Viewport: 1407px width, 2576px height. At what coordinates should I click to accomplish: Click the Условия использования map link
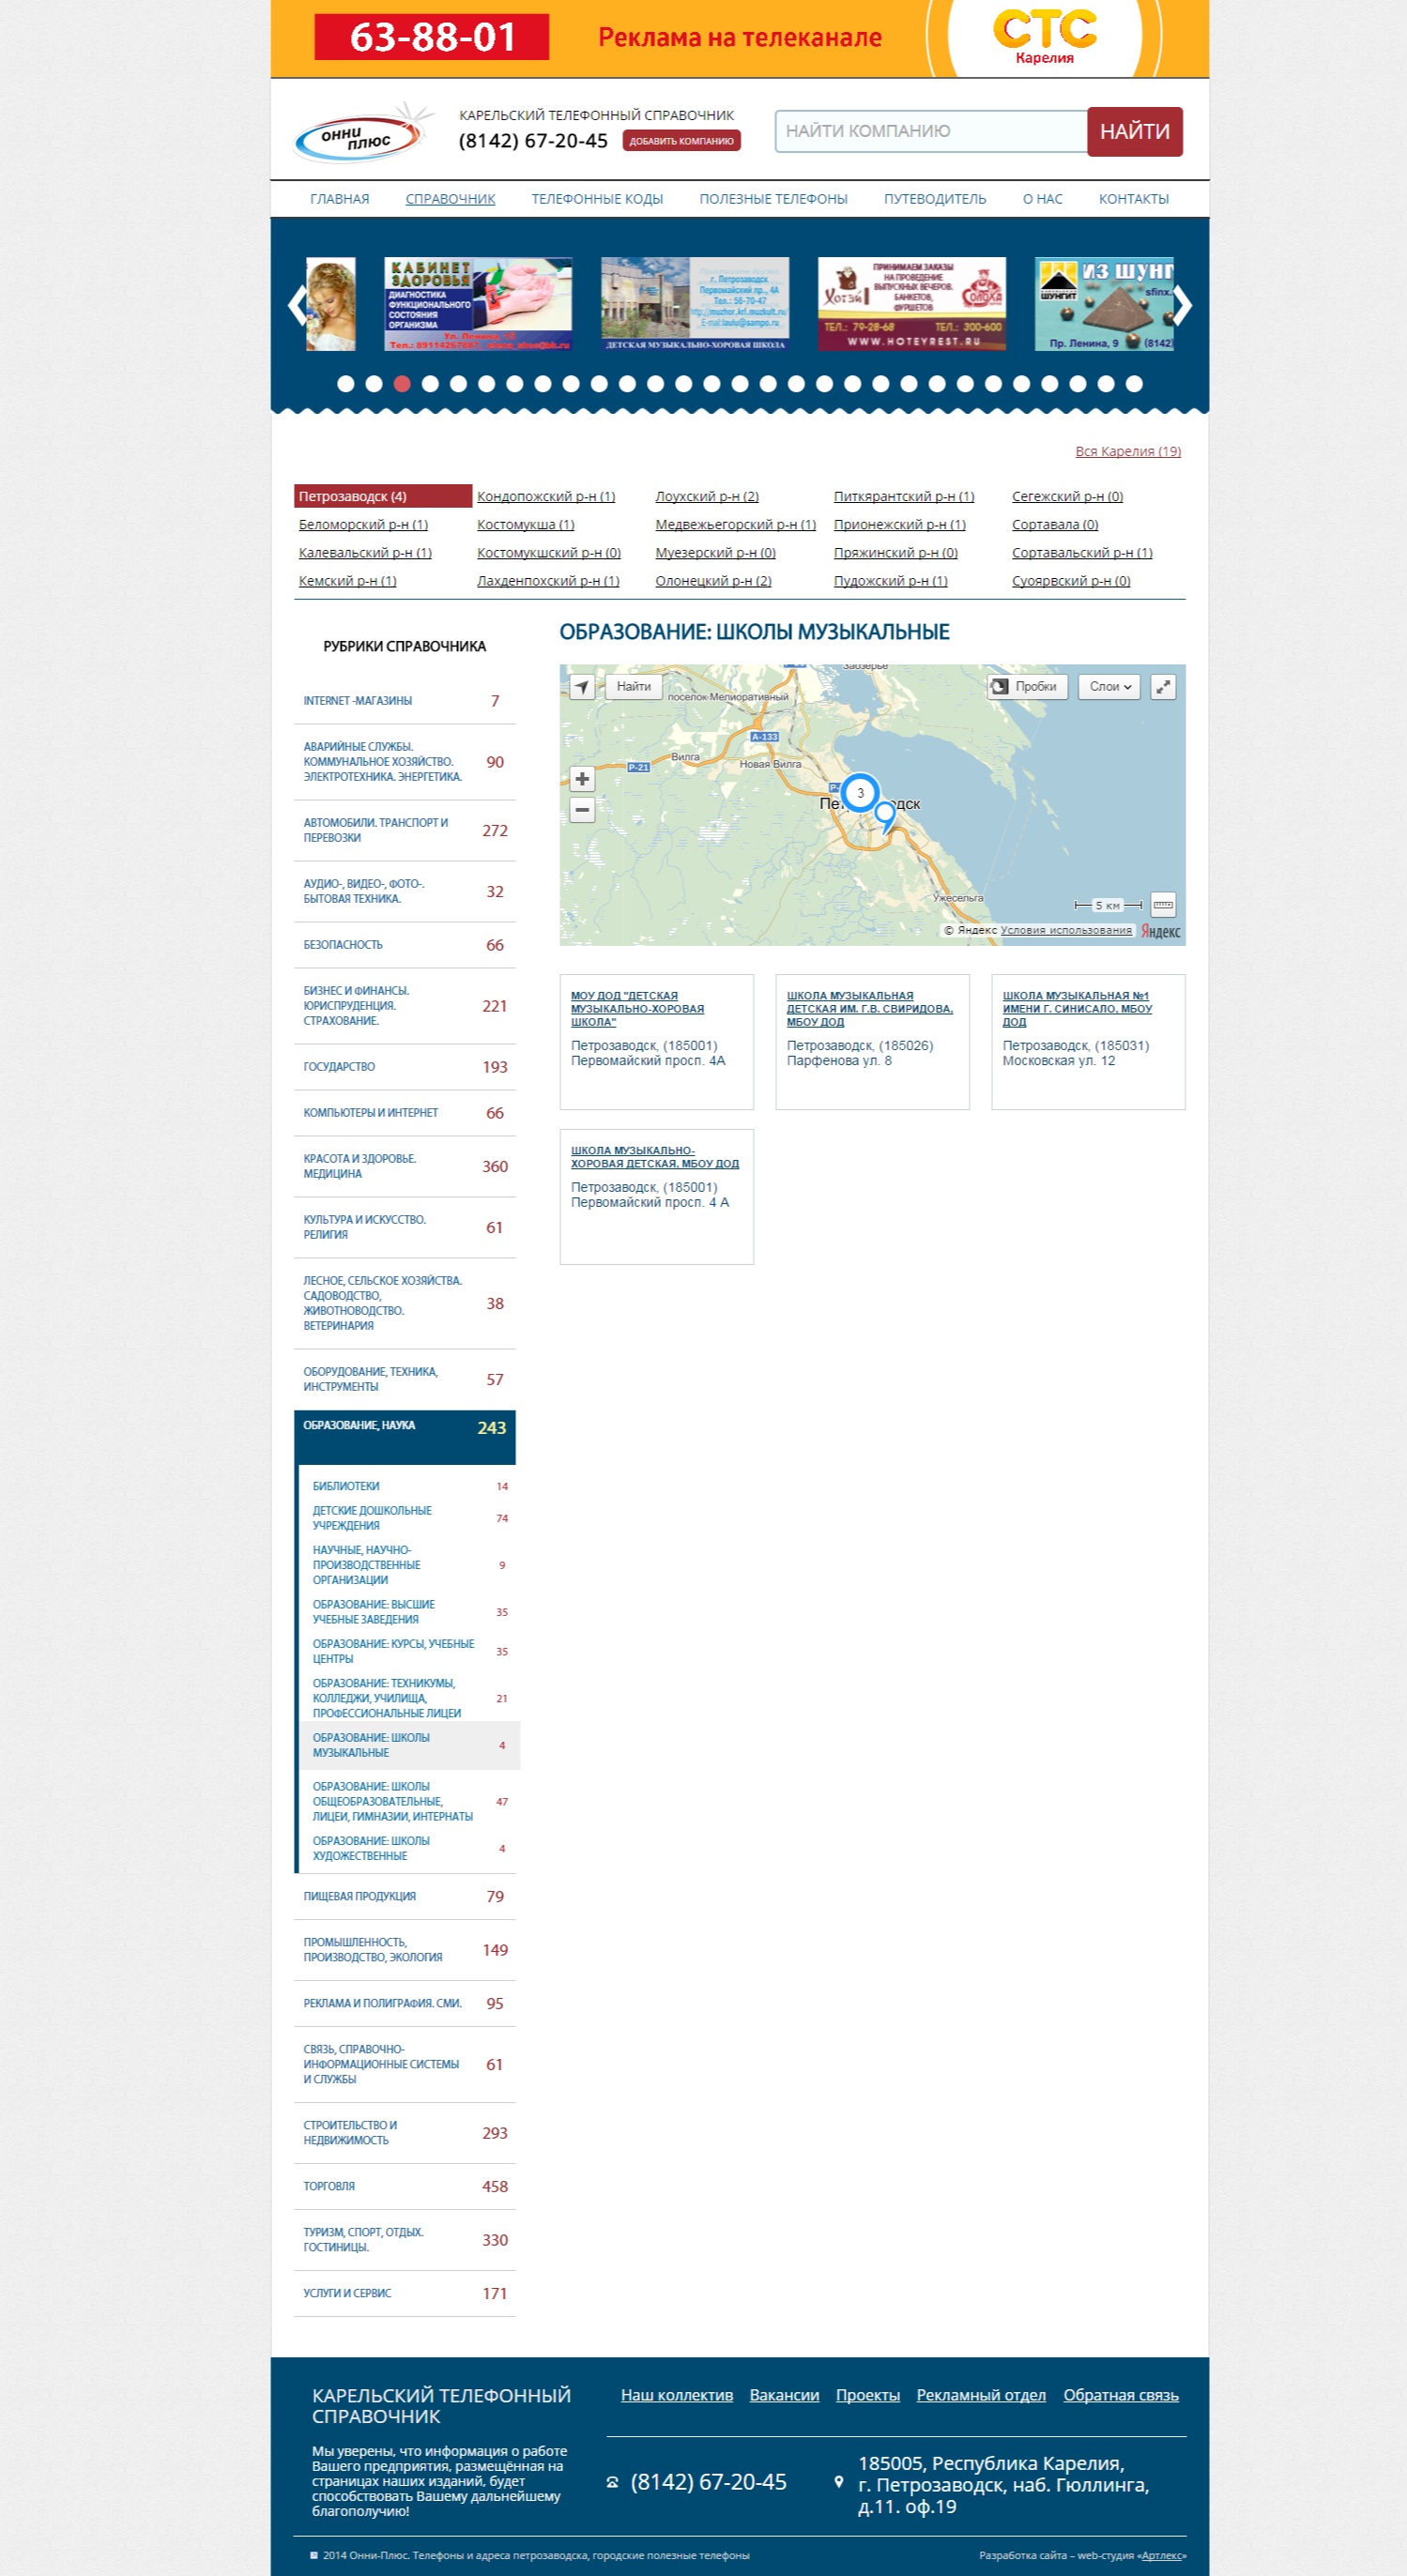click(1066, 930)
